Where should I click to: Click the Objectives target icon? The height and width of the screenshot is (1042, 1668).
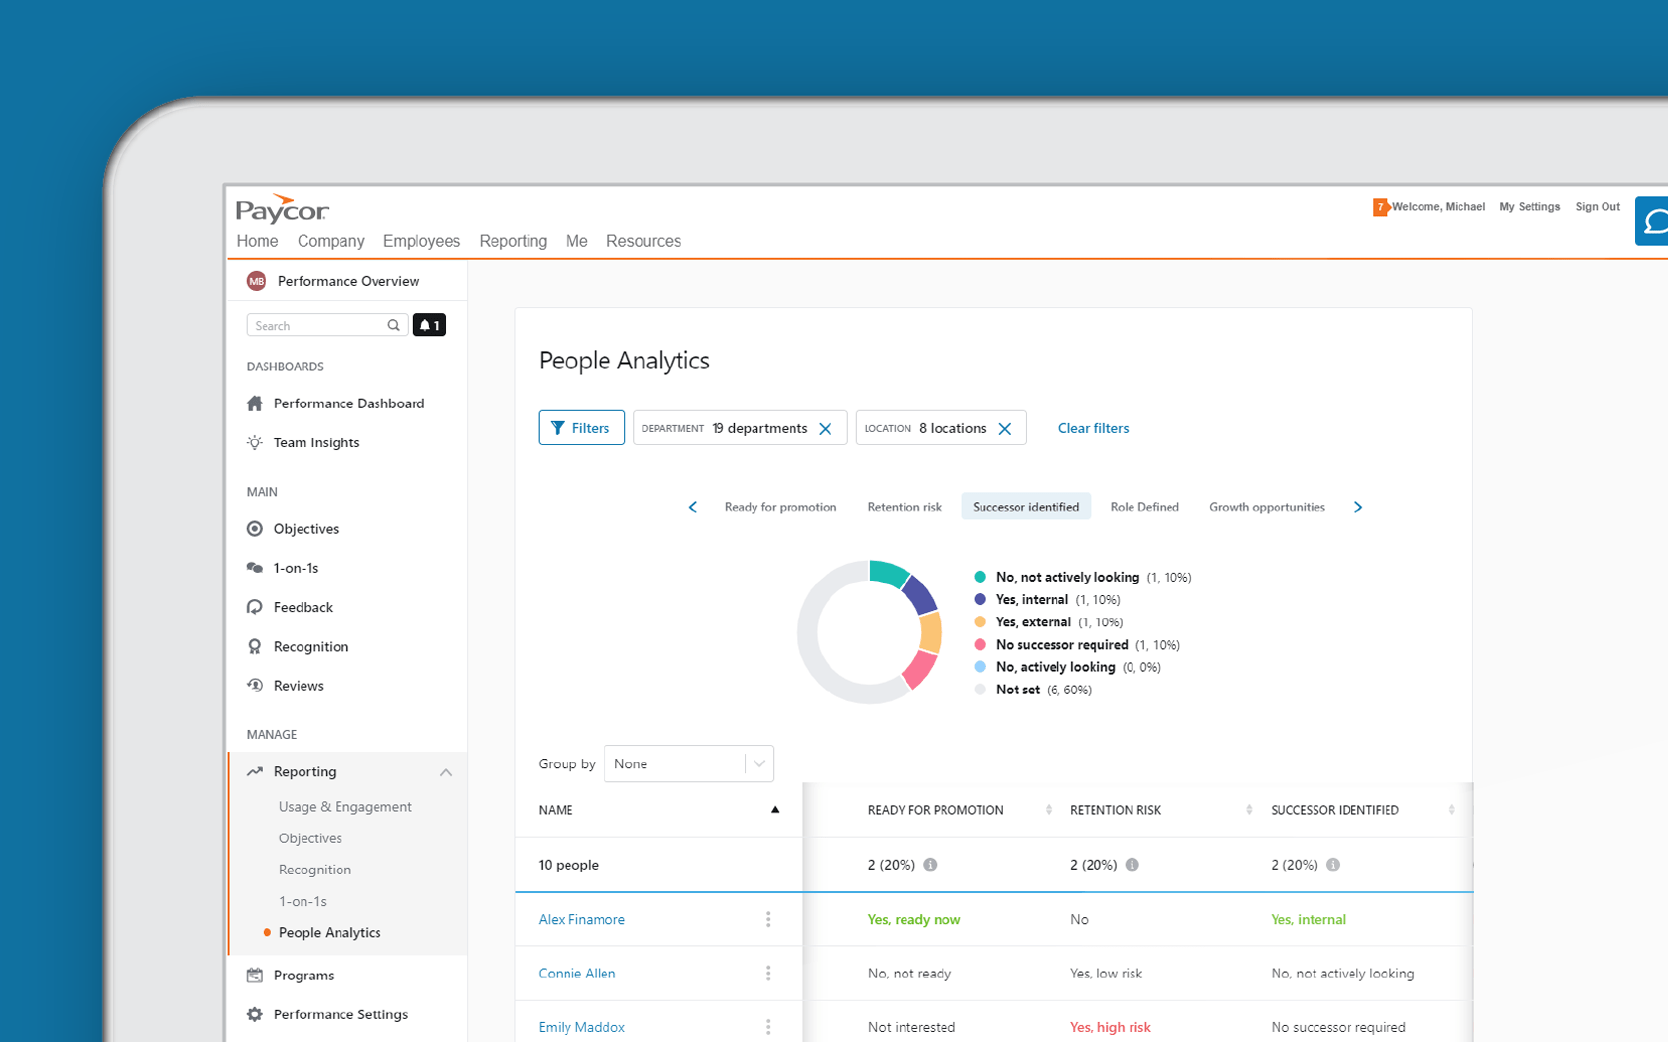(255, 528)
